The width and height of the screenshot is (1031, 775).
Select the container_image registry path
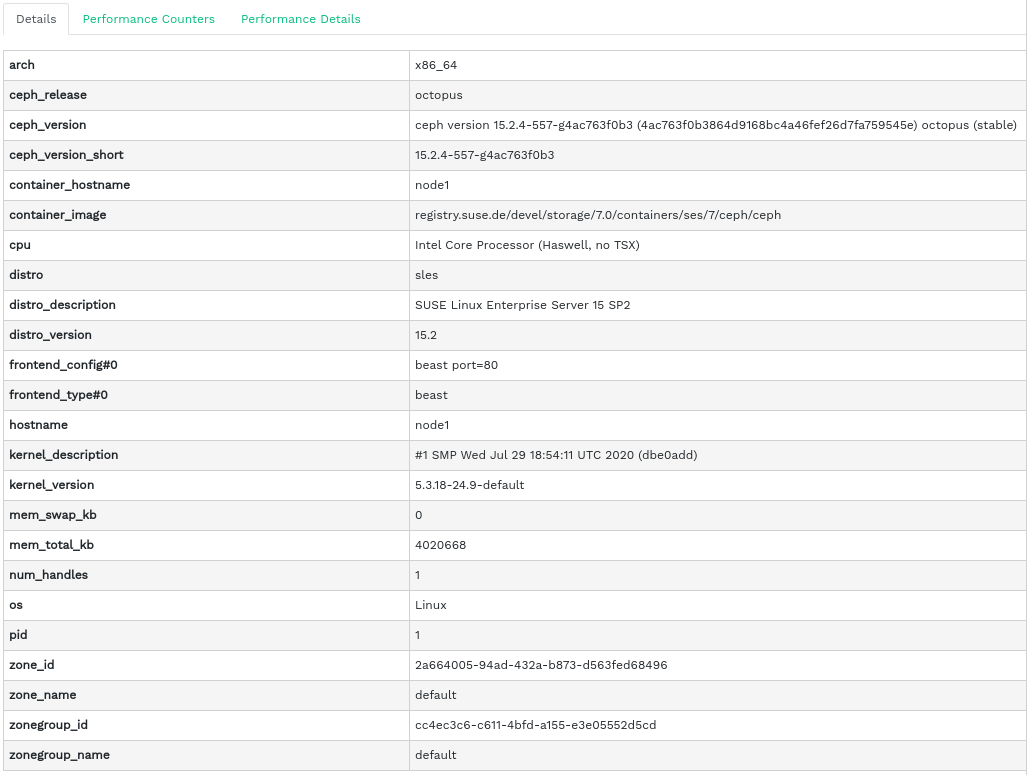click(x=598, y=215)
